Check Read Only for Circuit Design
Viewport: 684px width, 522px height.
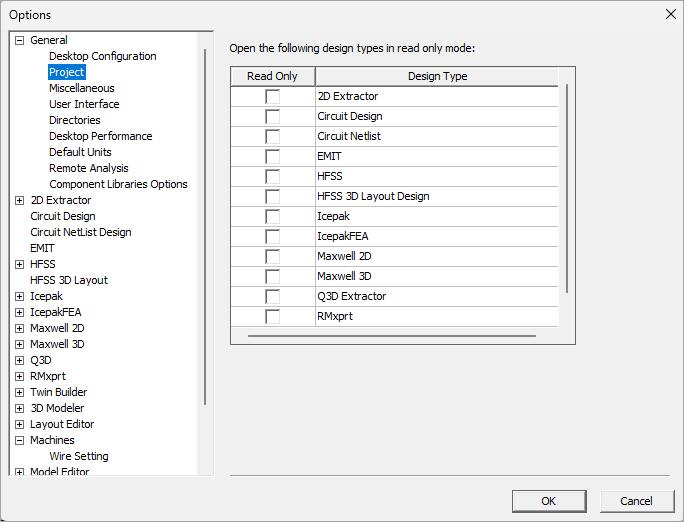(x=273, y=116)
